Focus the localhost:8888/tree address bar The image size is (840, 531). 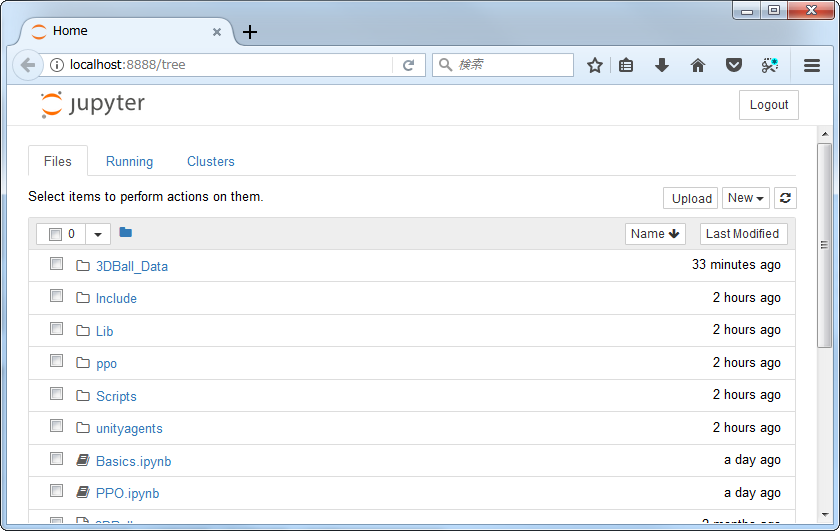click(228, 65)
